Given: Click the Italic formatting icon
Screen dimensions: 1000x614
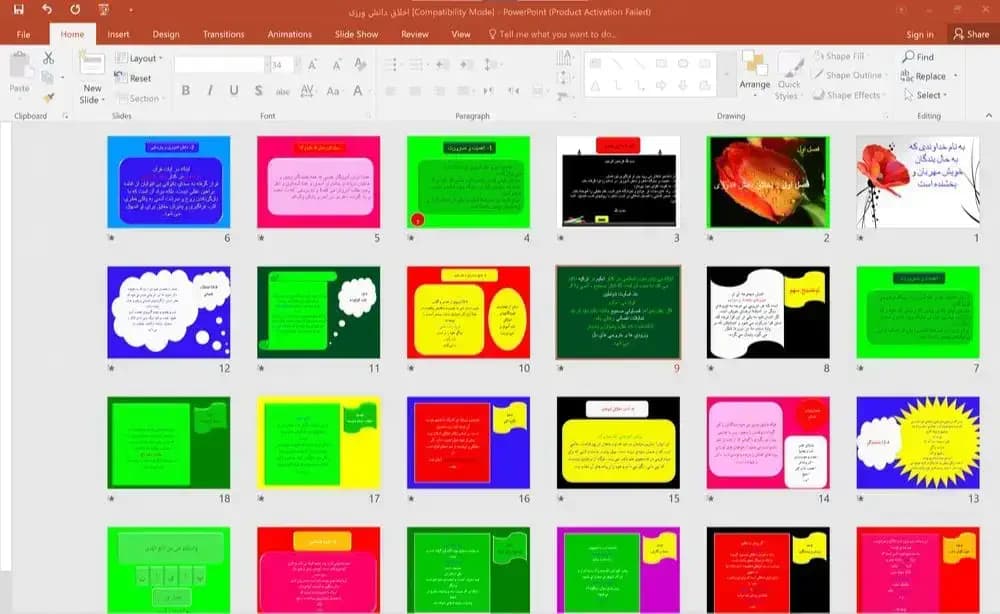Looking at the screenshot, I should click(210, 91).
